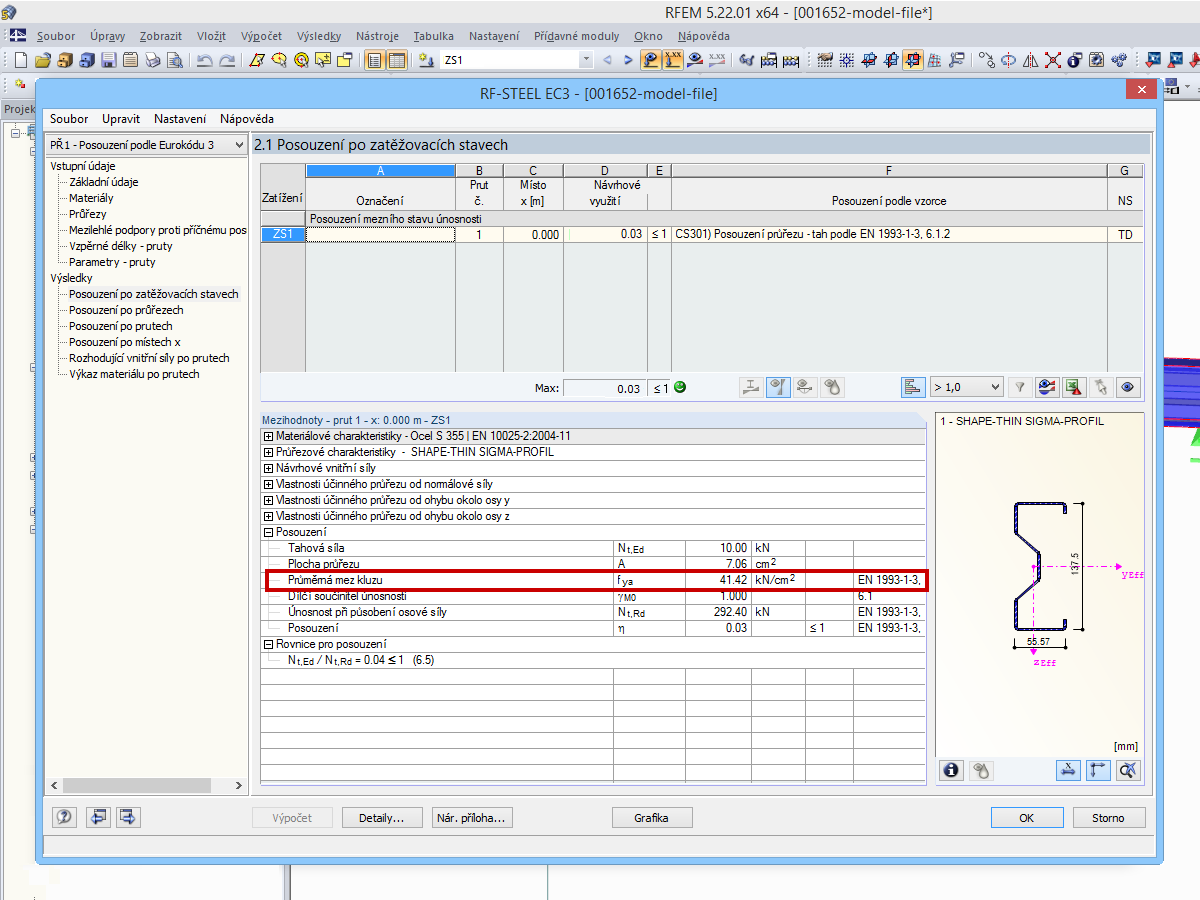This screenshot has height=900, width=1200.
Task: Select Průměrná mez kluzu result row
Action: [595, 580]
